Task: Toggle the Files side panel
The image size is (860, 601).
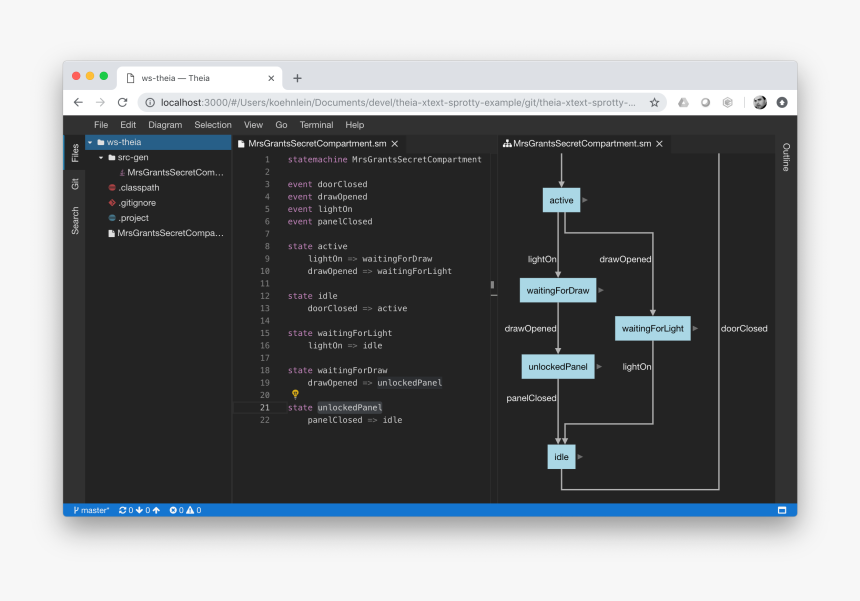Action: (x=75, y=153)
